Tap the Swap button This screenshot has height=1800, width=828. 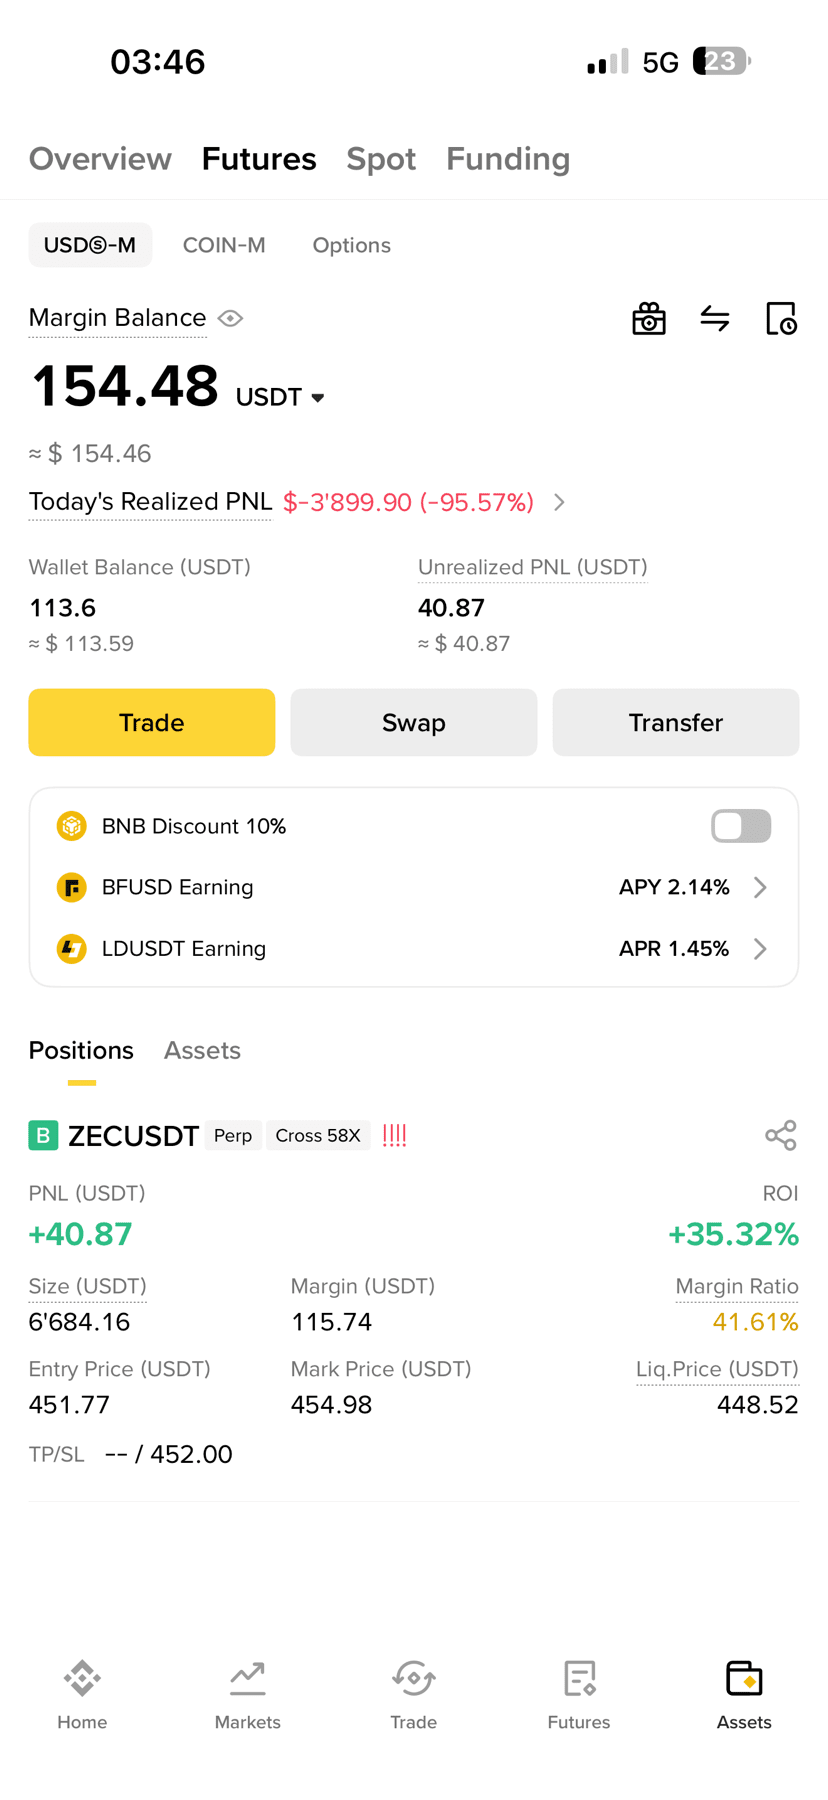[x=414, y=722]
